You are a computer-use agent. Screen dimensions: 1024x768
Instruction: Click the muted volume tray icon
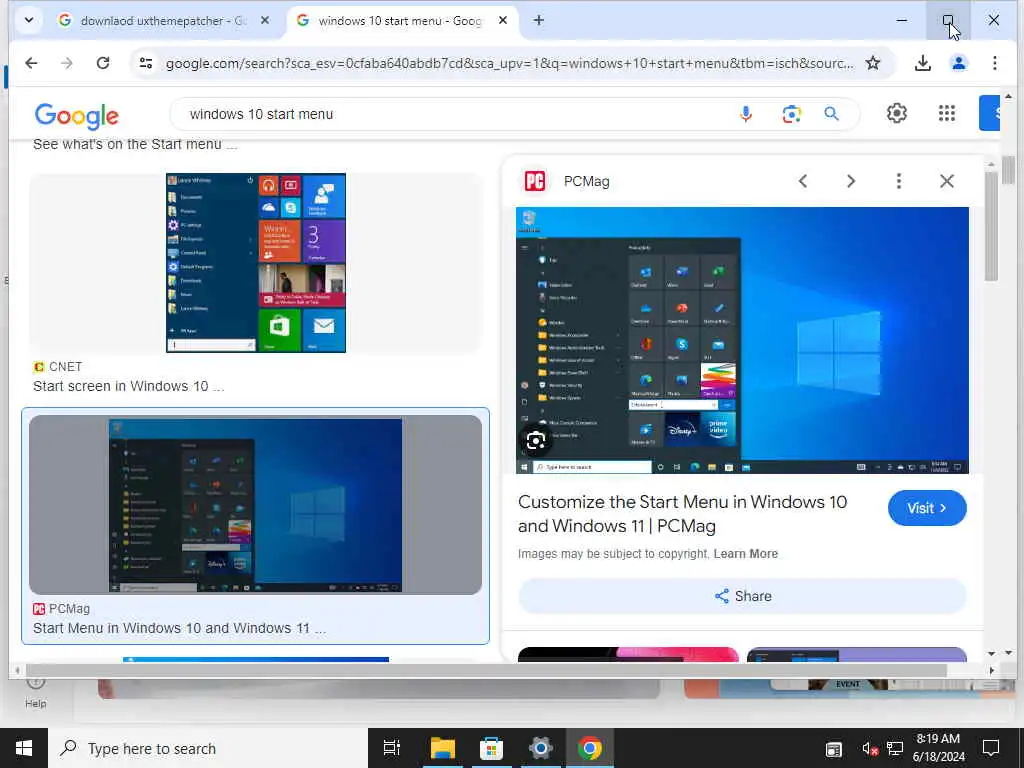[870, 749]
